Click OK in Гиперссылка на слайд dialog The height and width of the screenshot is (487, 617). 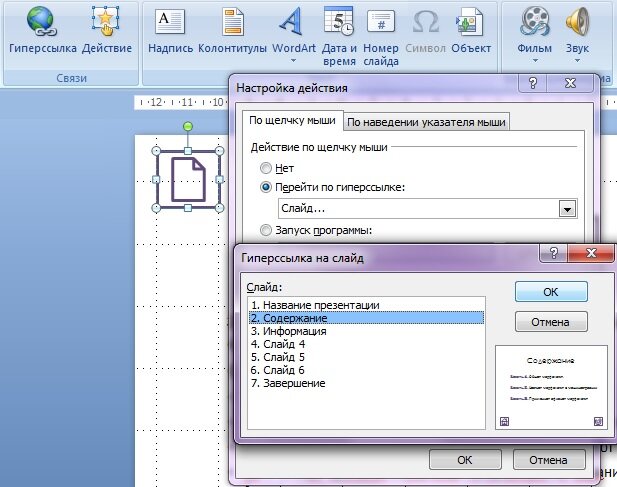[551, 292]
